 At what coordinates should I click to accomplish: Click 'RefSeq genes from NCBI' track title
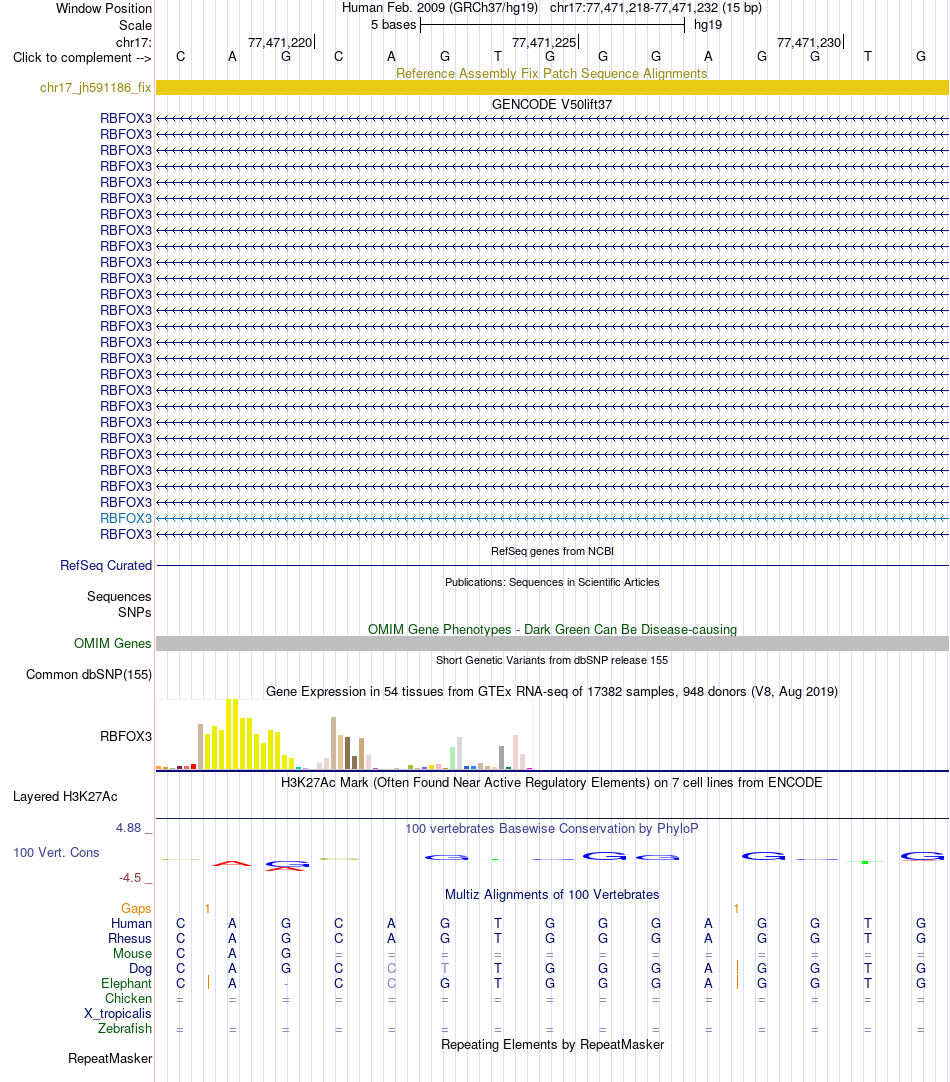tap(552, 551)
